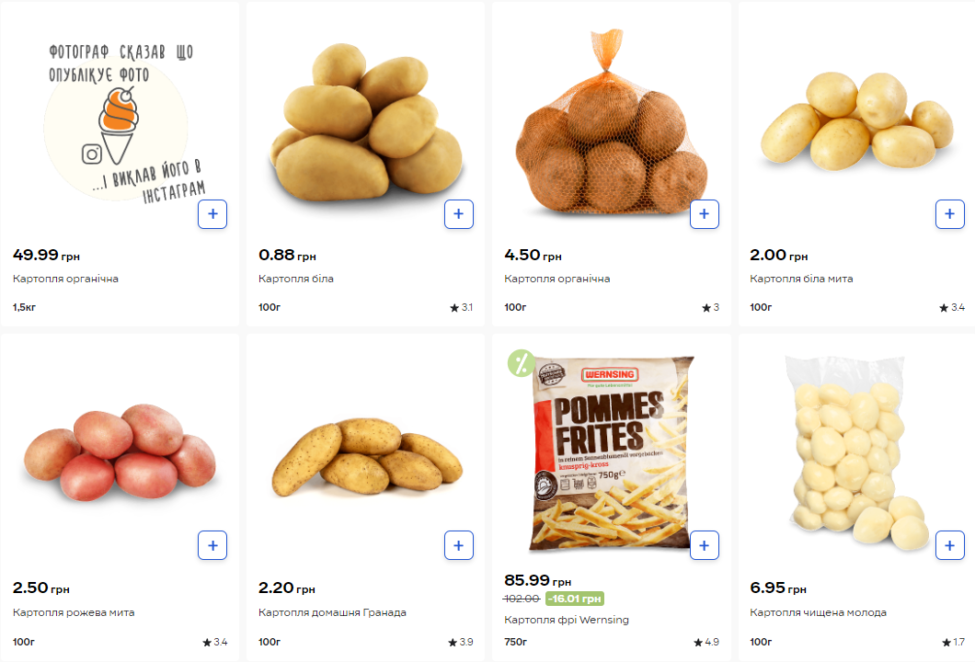This screenshot has width=975, height=662.
Task: Add netted Картопля органічна 100г to cart
Action: coord(705,214)
